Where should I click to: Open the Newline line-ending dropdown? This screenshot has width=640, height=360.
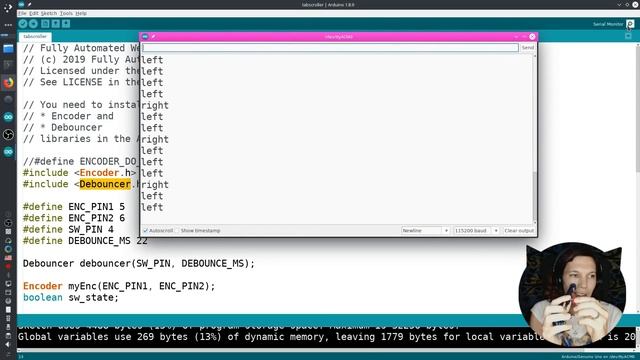pyautogui.click(x=425, y=231)
